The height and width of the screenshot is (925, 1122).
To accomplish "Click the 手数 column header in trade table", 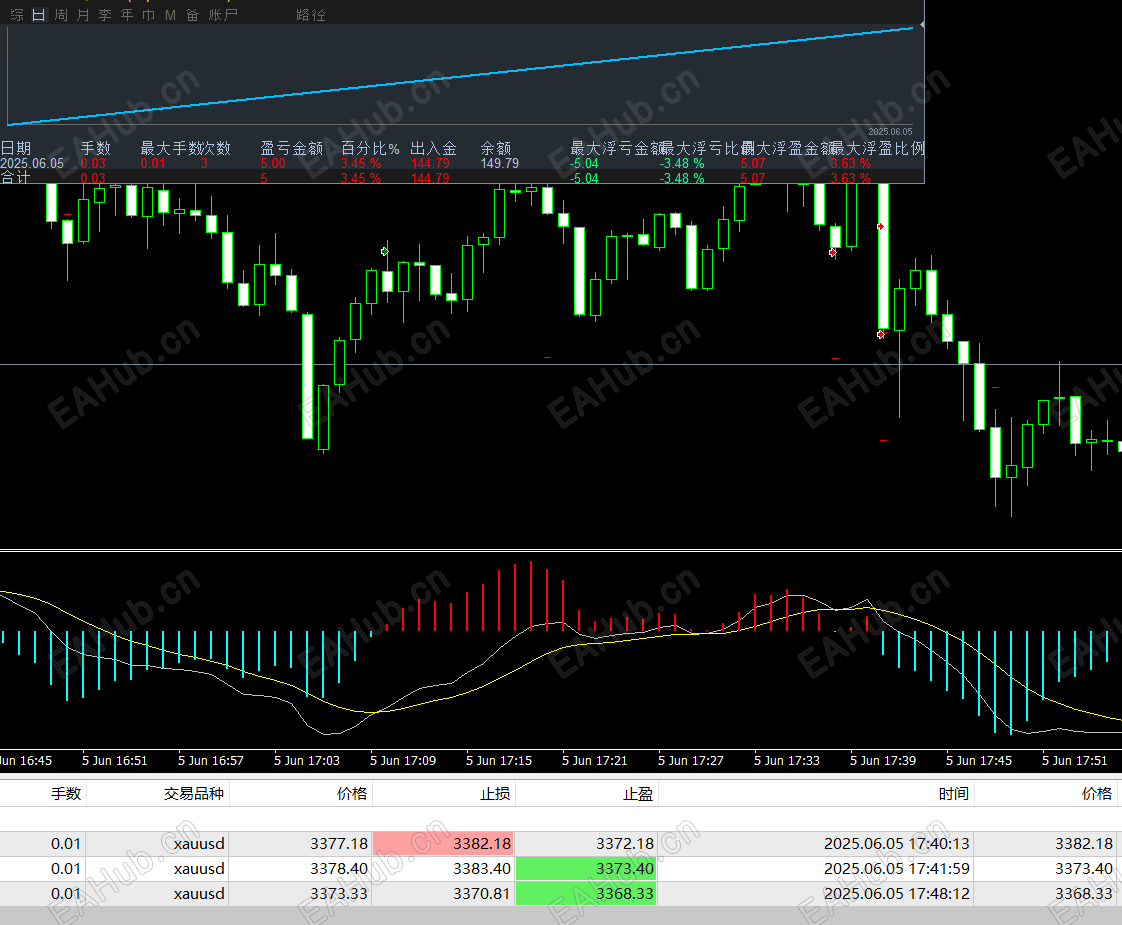I will coord(66,793).
